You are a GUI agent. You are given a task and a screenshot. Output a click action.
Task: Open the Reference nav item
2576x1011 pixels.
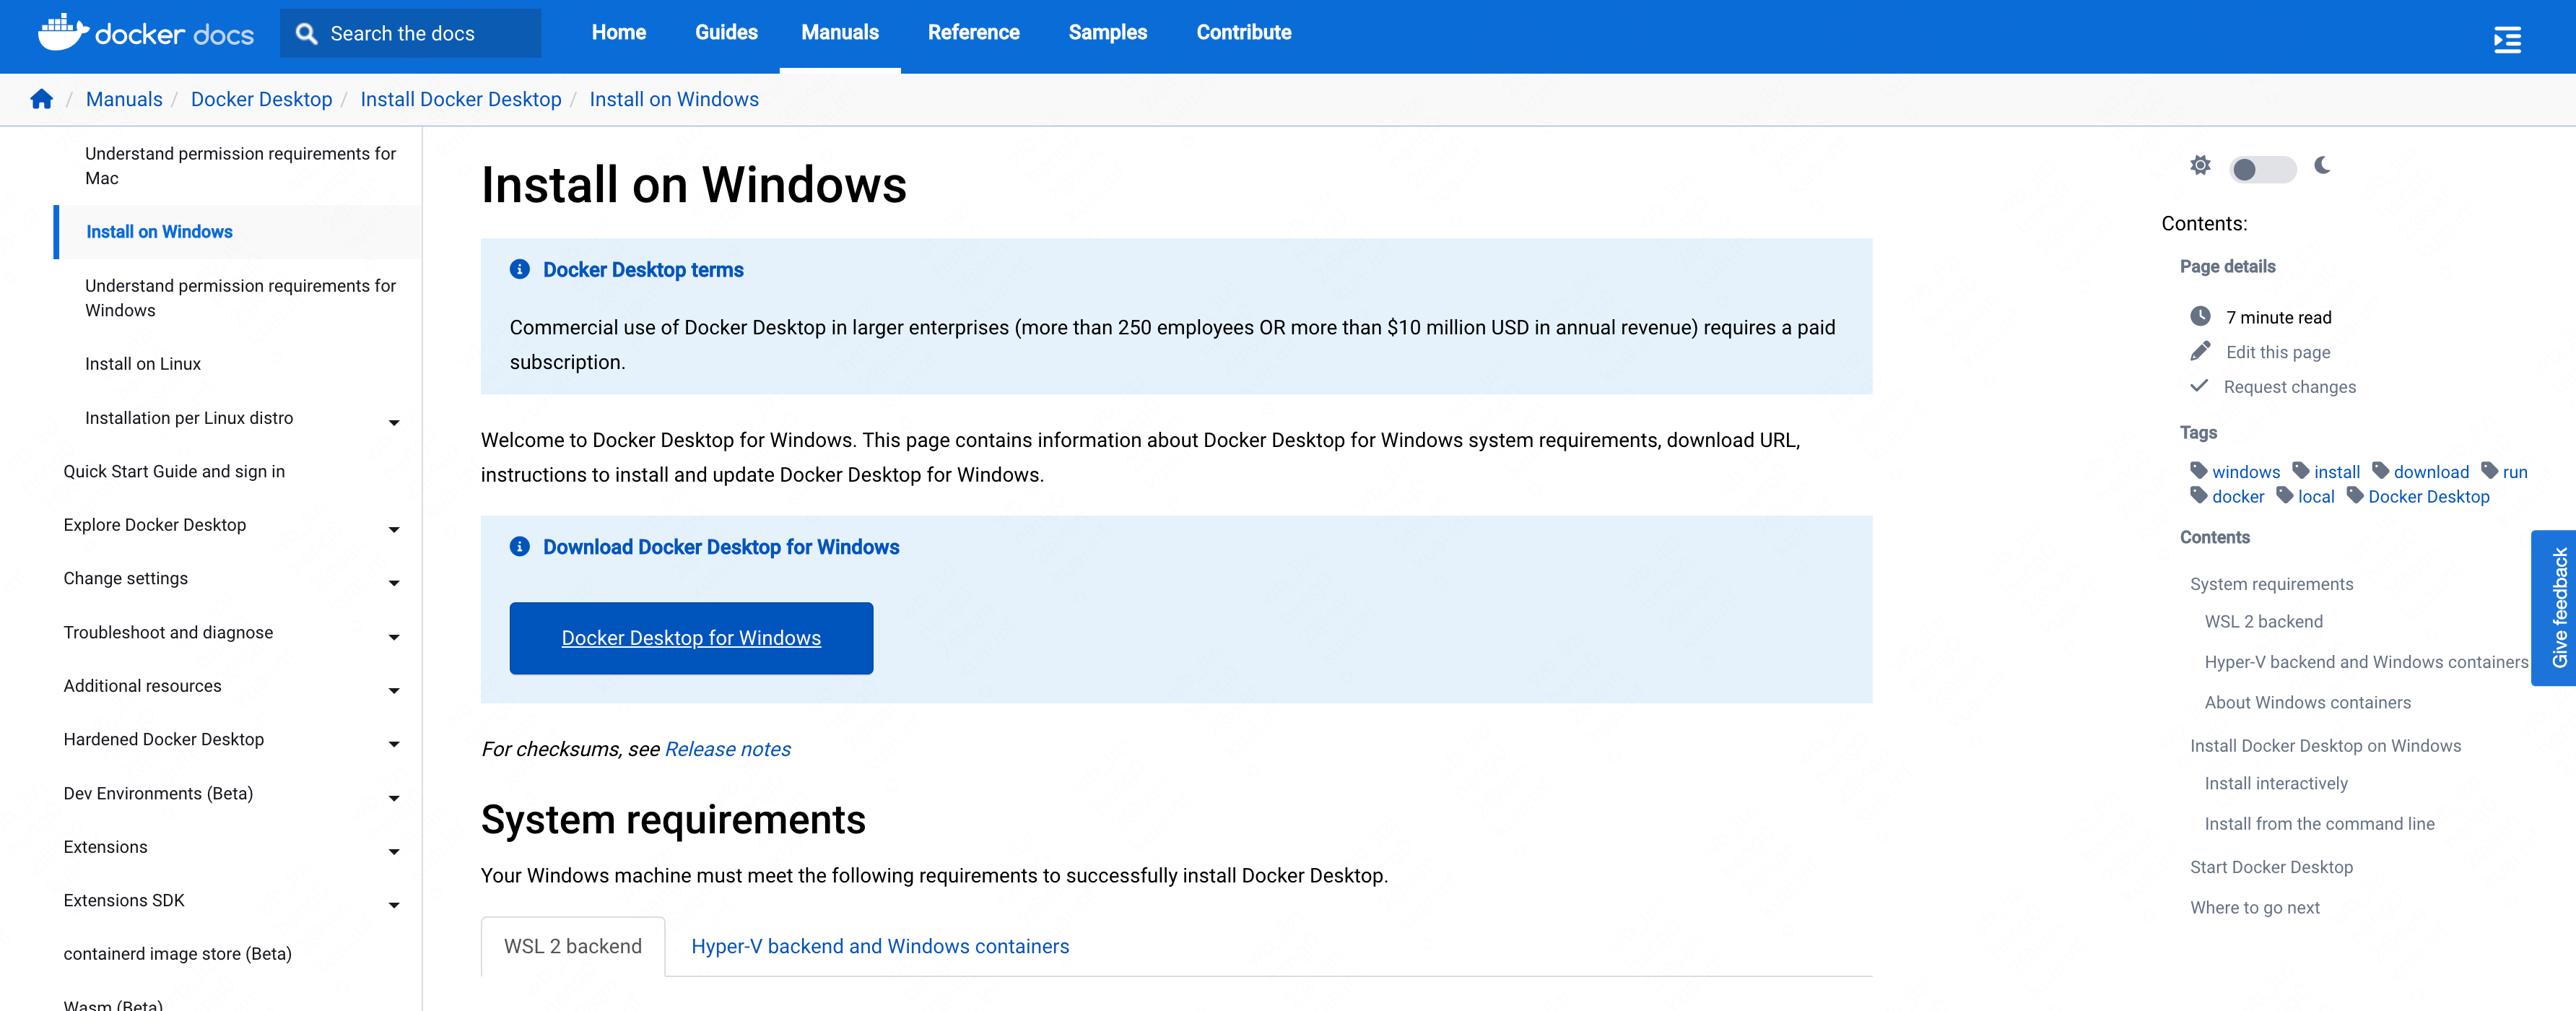pos(973,33)
